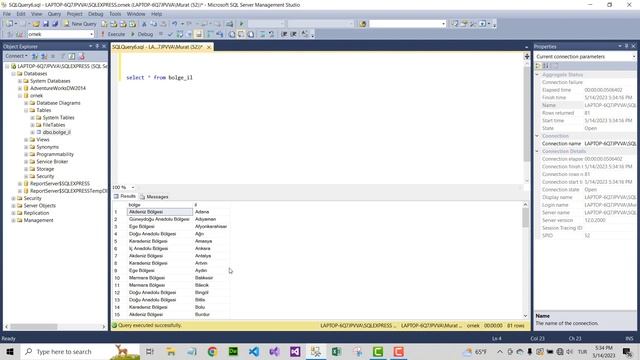Screen dimensions: 640x360
Task: Click the Specify Values for Template Parameters icon
Action: pyautogui.click(x=304, y=34)
